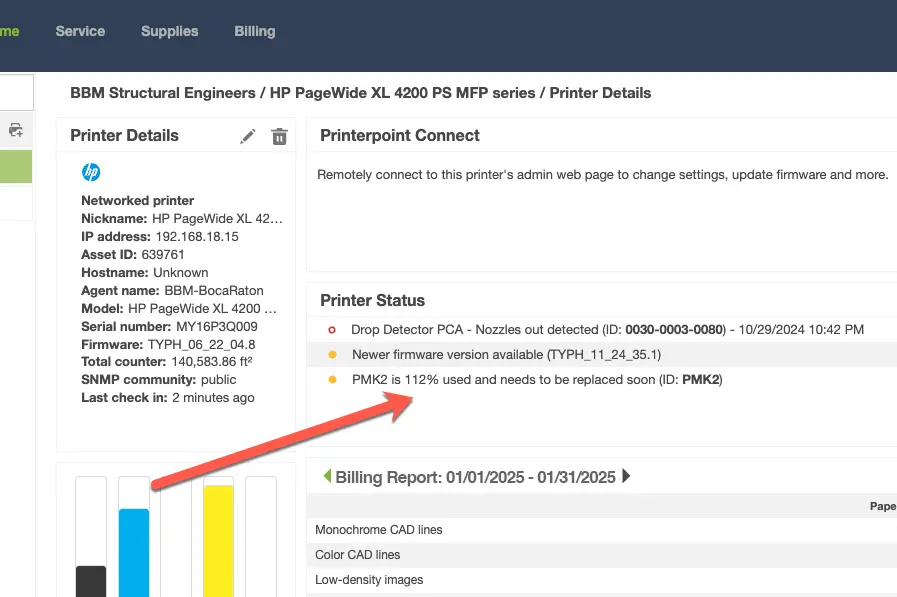The image size is (897, 597).
Task: Click the Low-density images billing row
Action: (x=367, y=579)
